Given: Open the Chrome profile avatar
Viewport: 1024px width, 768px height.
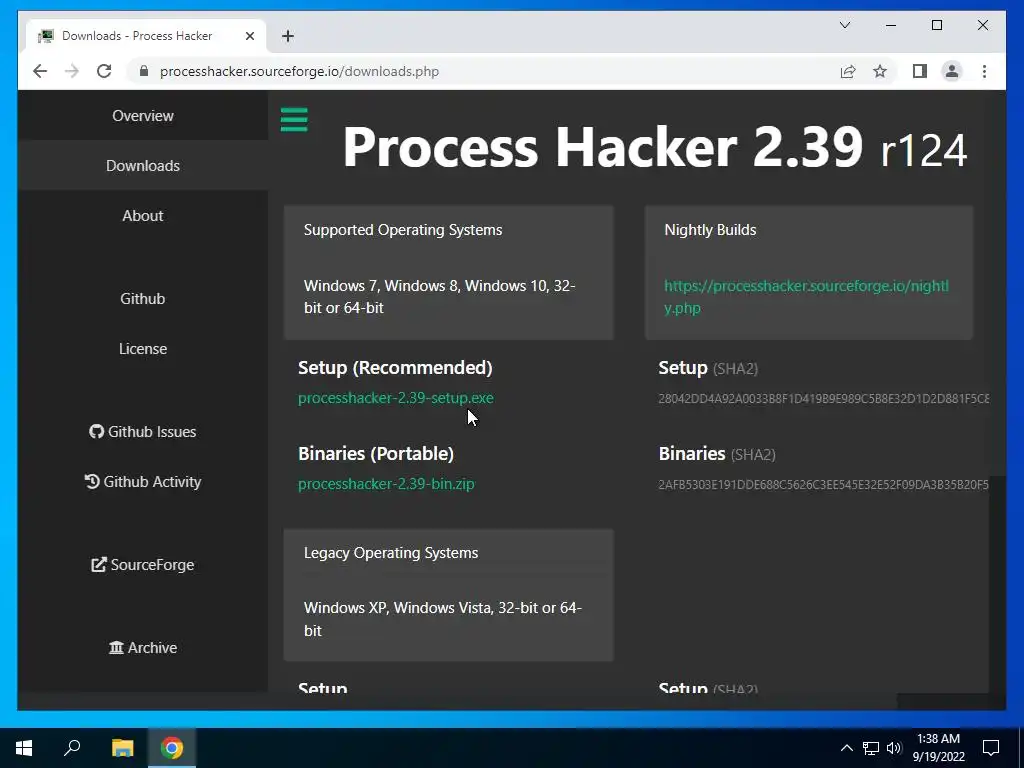Looking at the screenshot, I should (x=952, y=71).
